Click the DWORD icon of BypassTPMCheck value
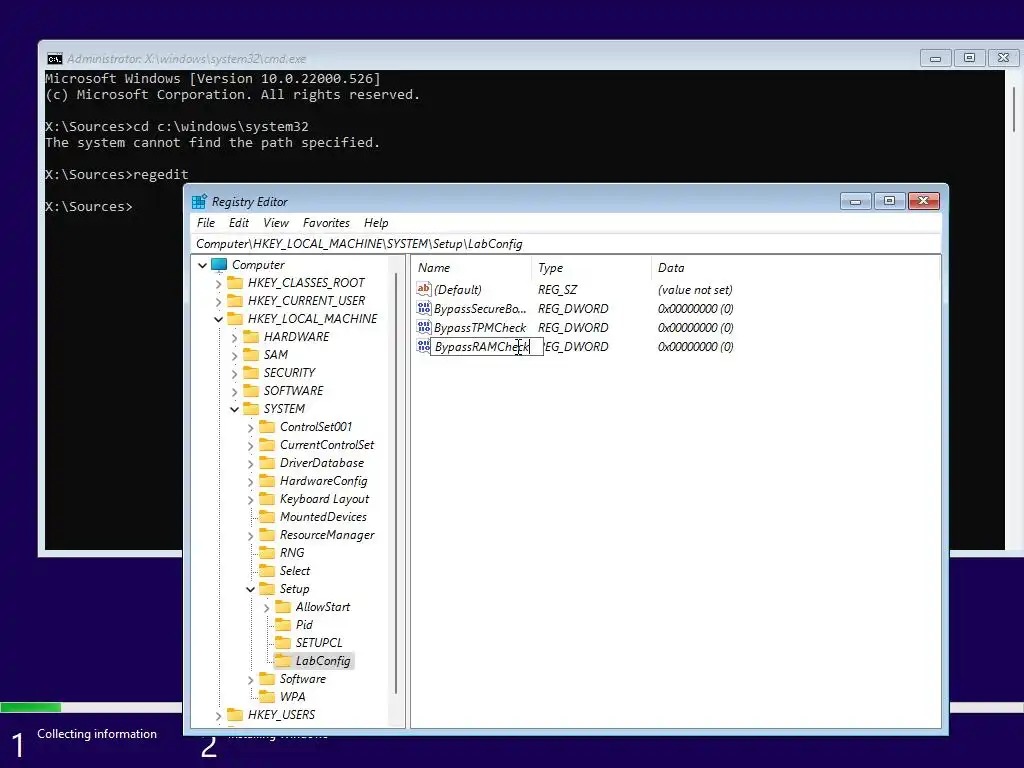The width and height of the screenshot is (1024, 768). pos(424,327)
